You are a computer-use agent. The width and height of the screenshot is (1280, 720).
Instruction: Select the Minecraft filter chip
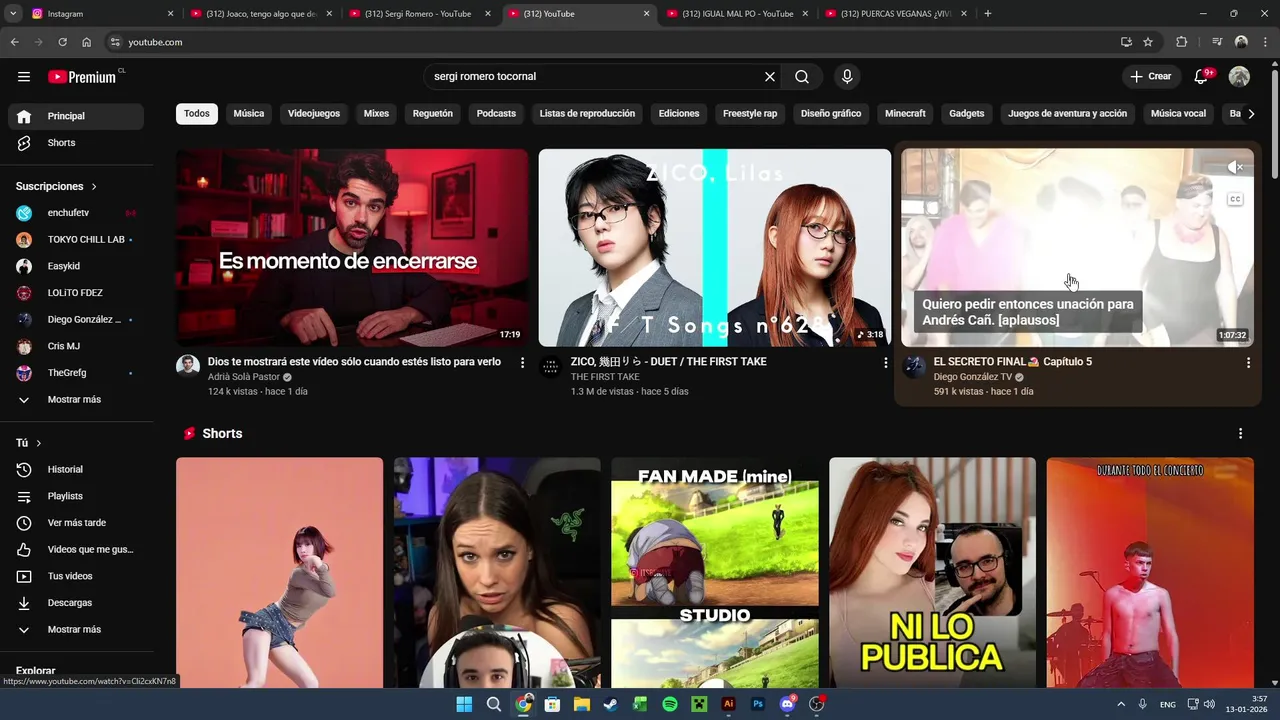pos(905,114)
